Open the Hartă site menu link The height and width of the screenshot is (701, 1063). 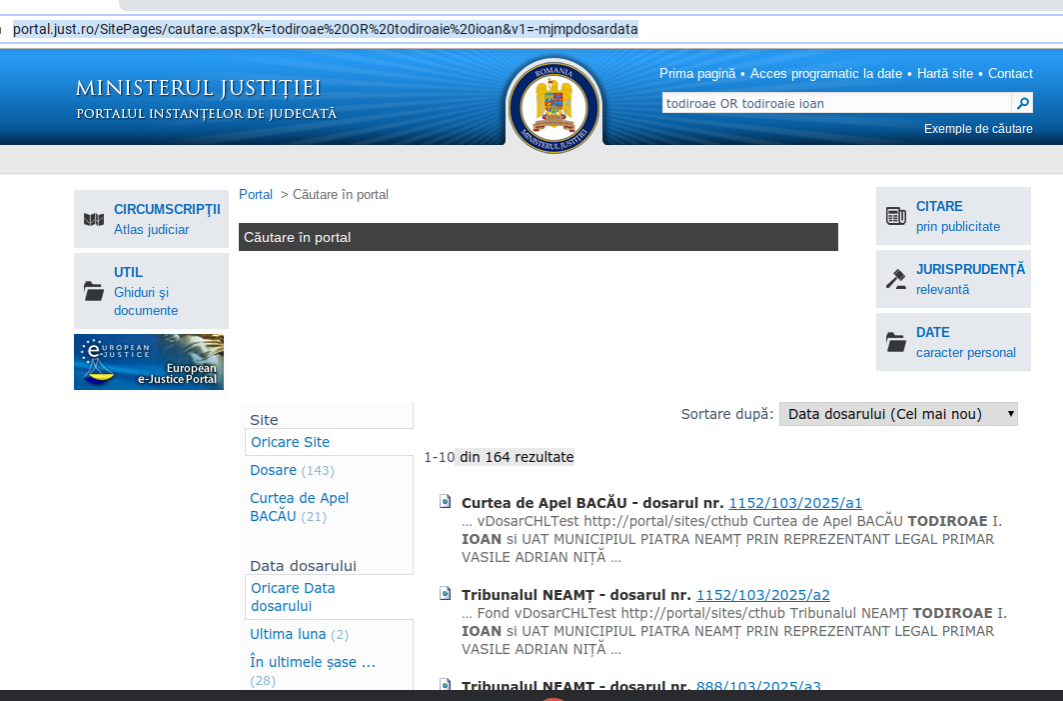point(944,73)
